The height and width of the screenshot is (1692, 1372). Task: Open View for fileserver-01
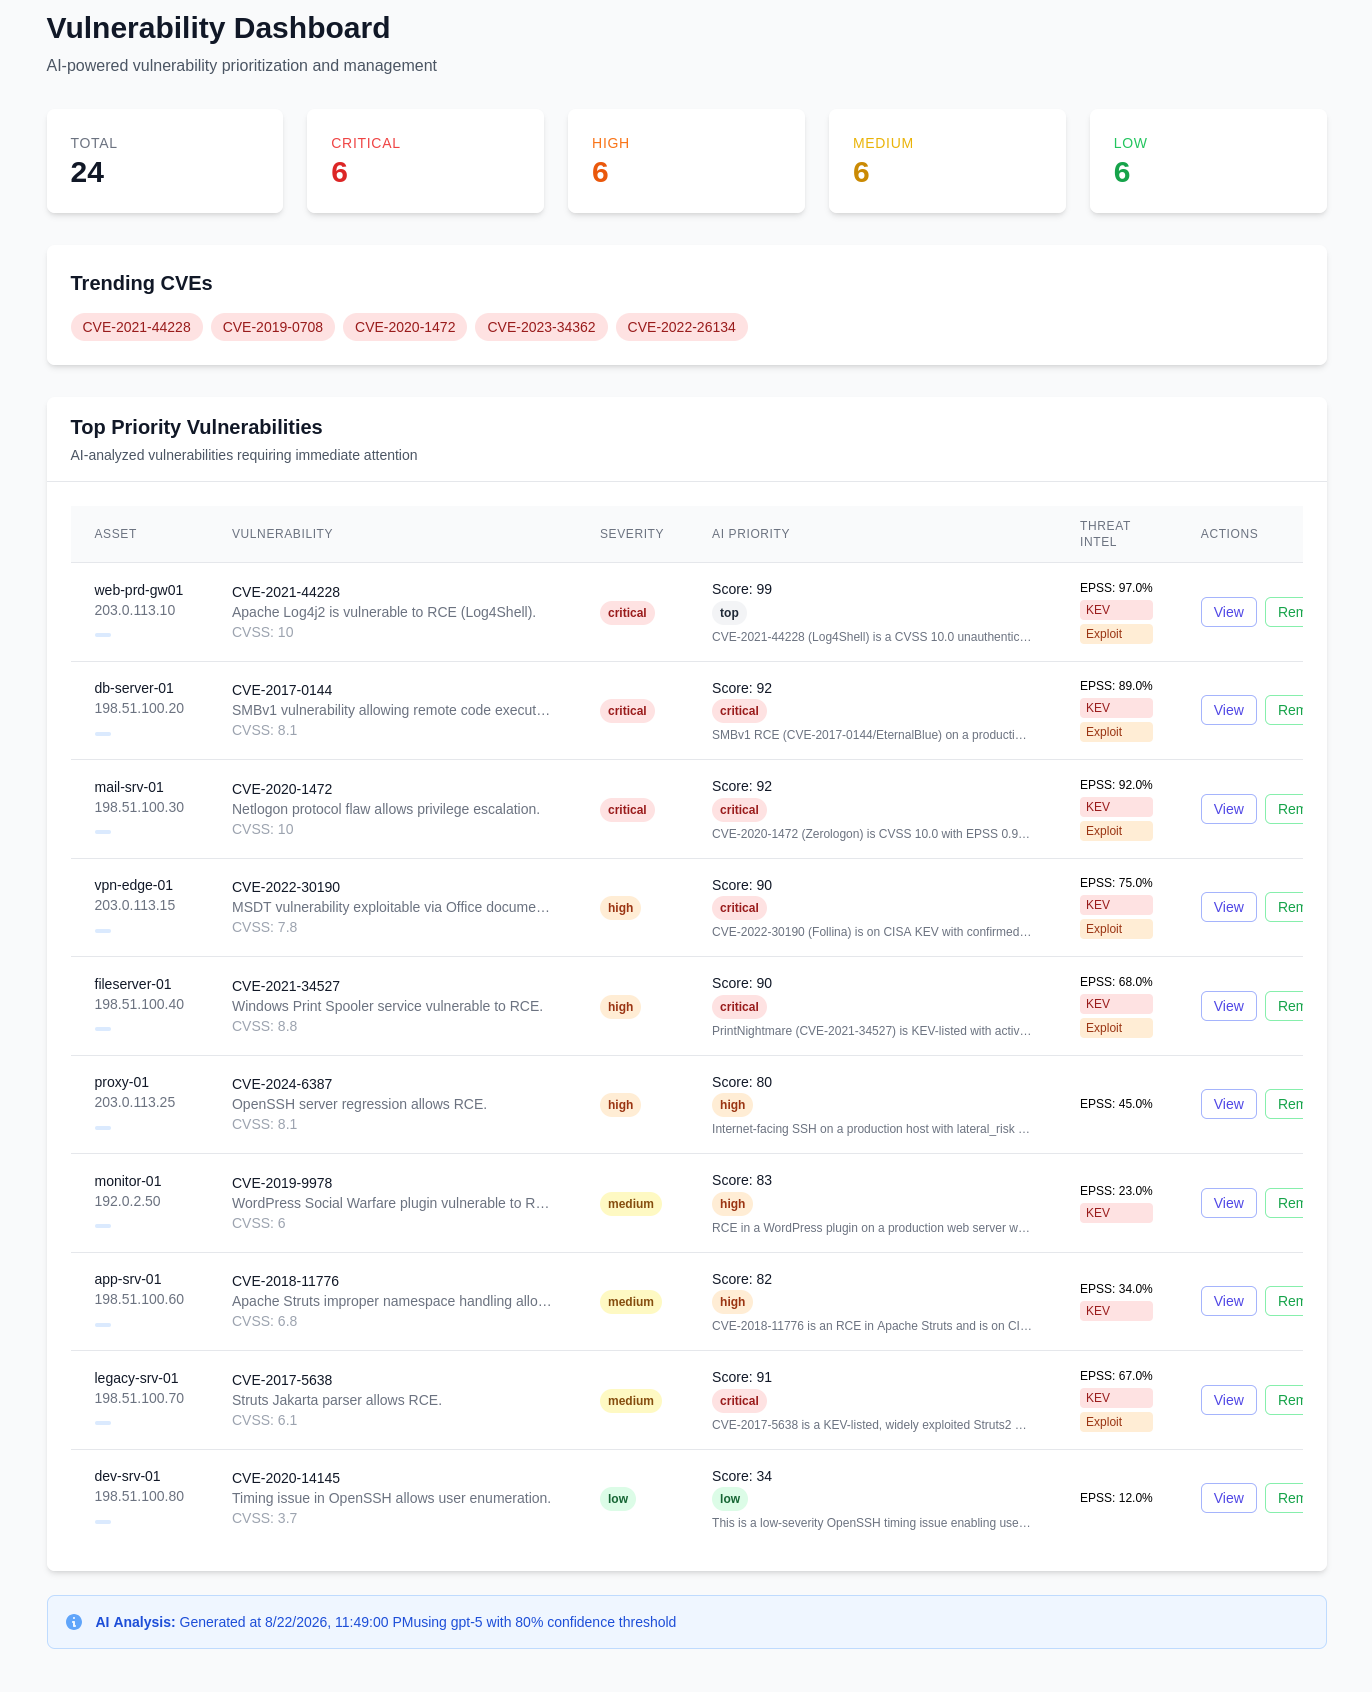click(1228, 1006)
